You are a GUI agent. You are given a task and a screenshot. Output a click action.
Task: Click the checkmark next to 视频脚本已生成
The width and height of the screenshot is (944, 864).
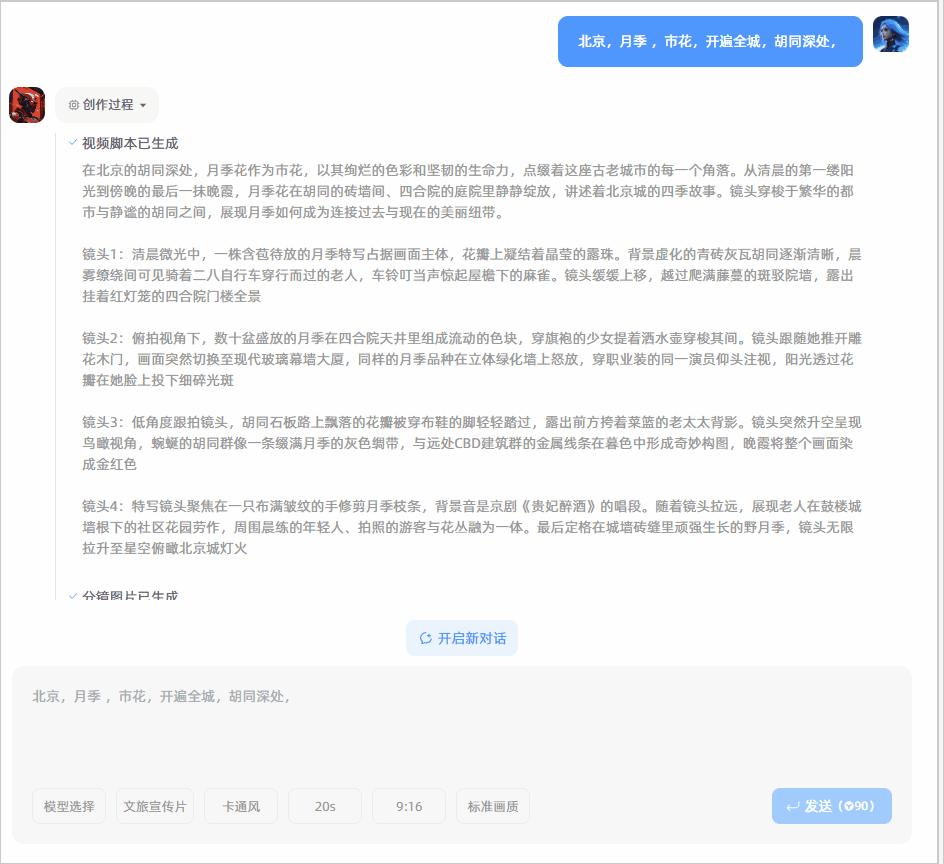click(73, 143)
